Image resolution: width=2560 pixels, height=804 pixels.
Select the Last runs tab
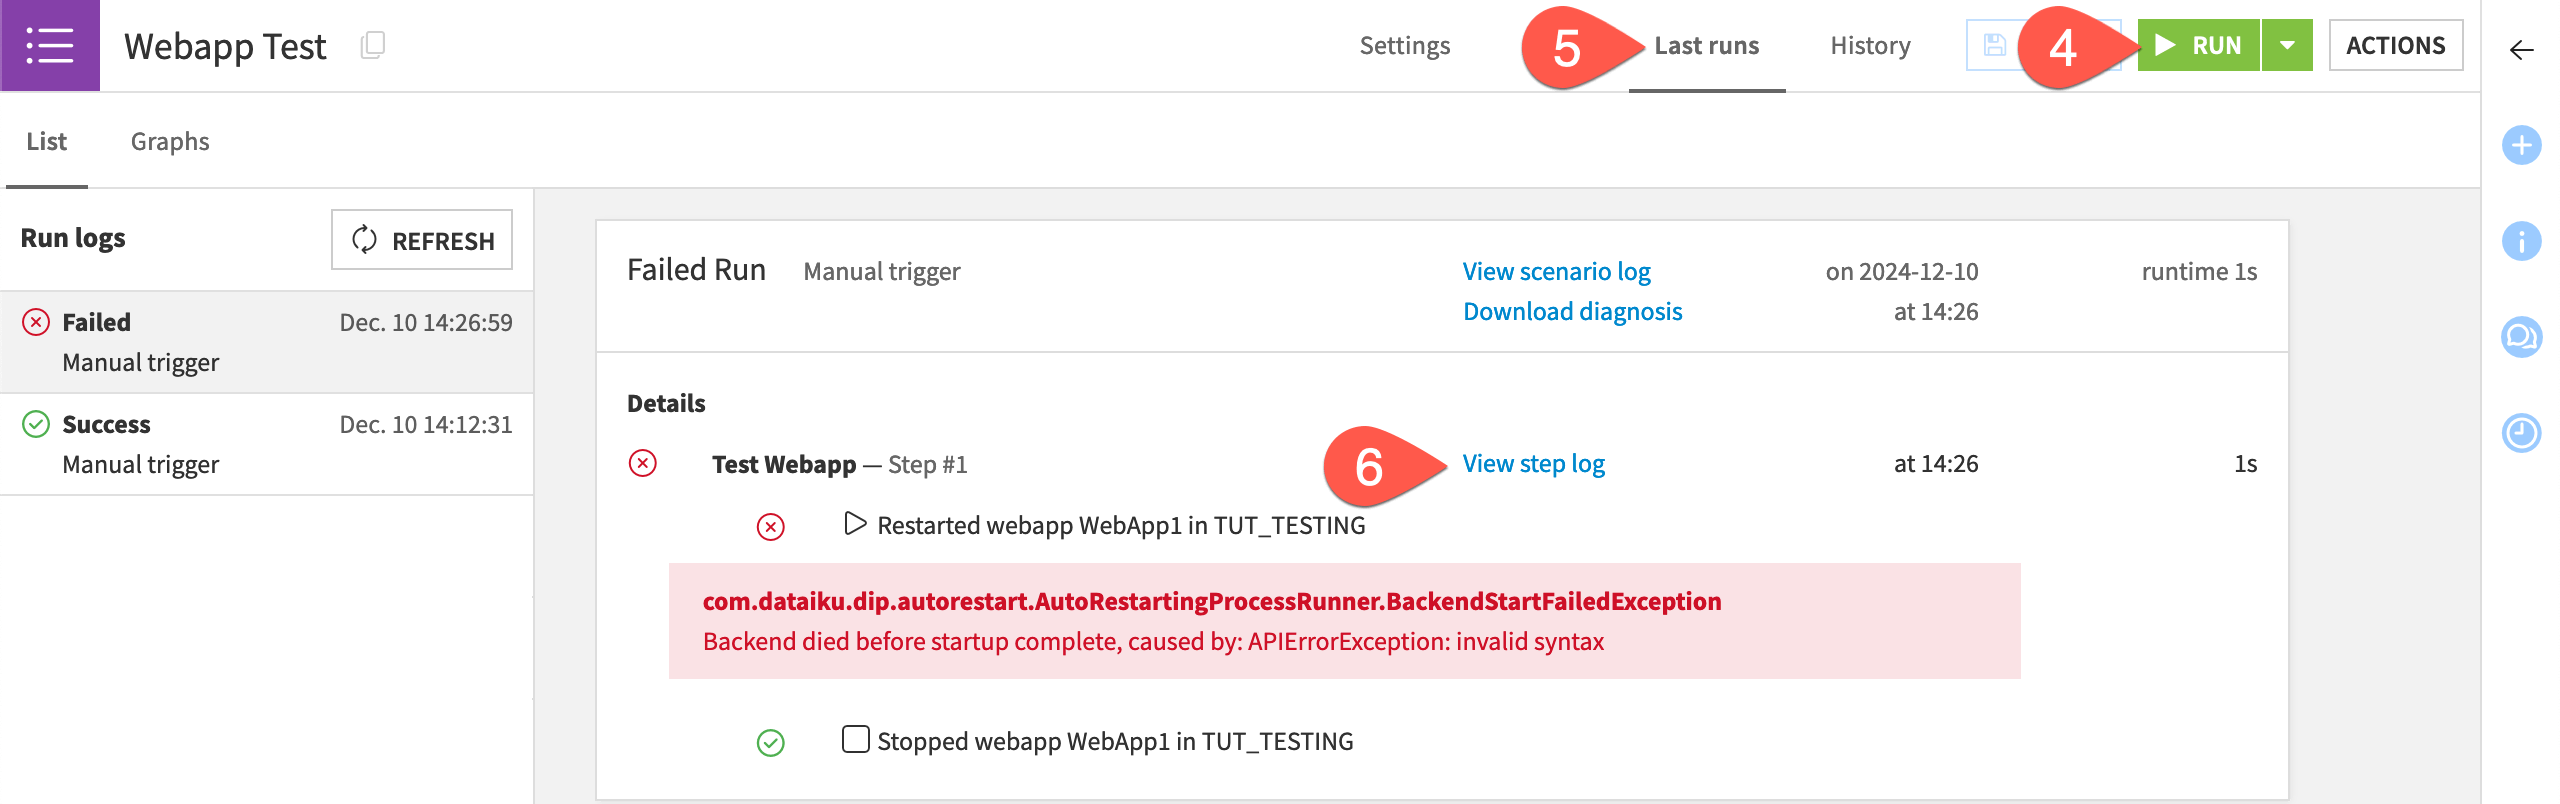[1707, 45]
